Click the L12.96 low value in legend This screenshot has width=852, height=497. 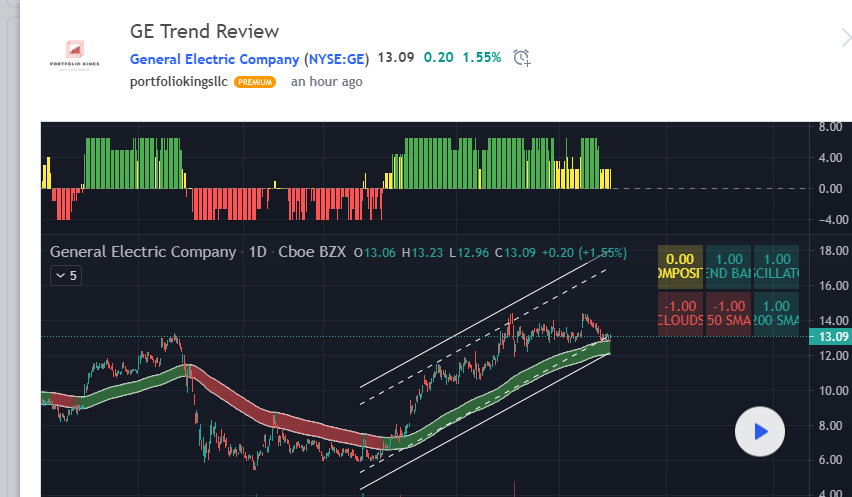click(469, 253)
